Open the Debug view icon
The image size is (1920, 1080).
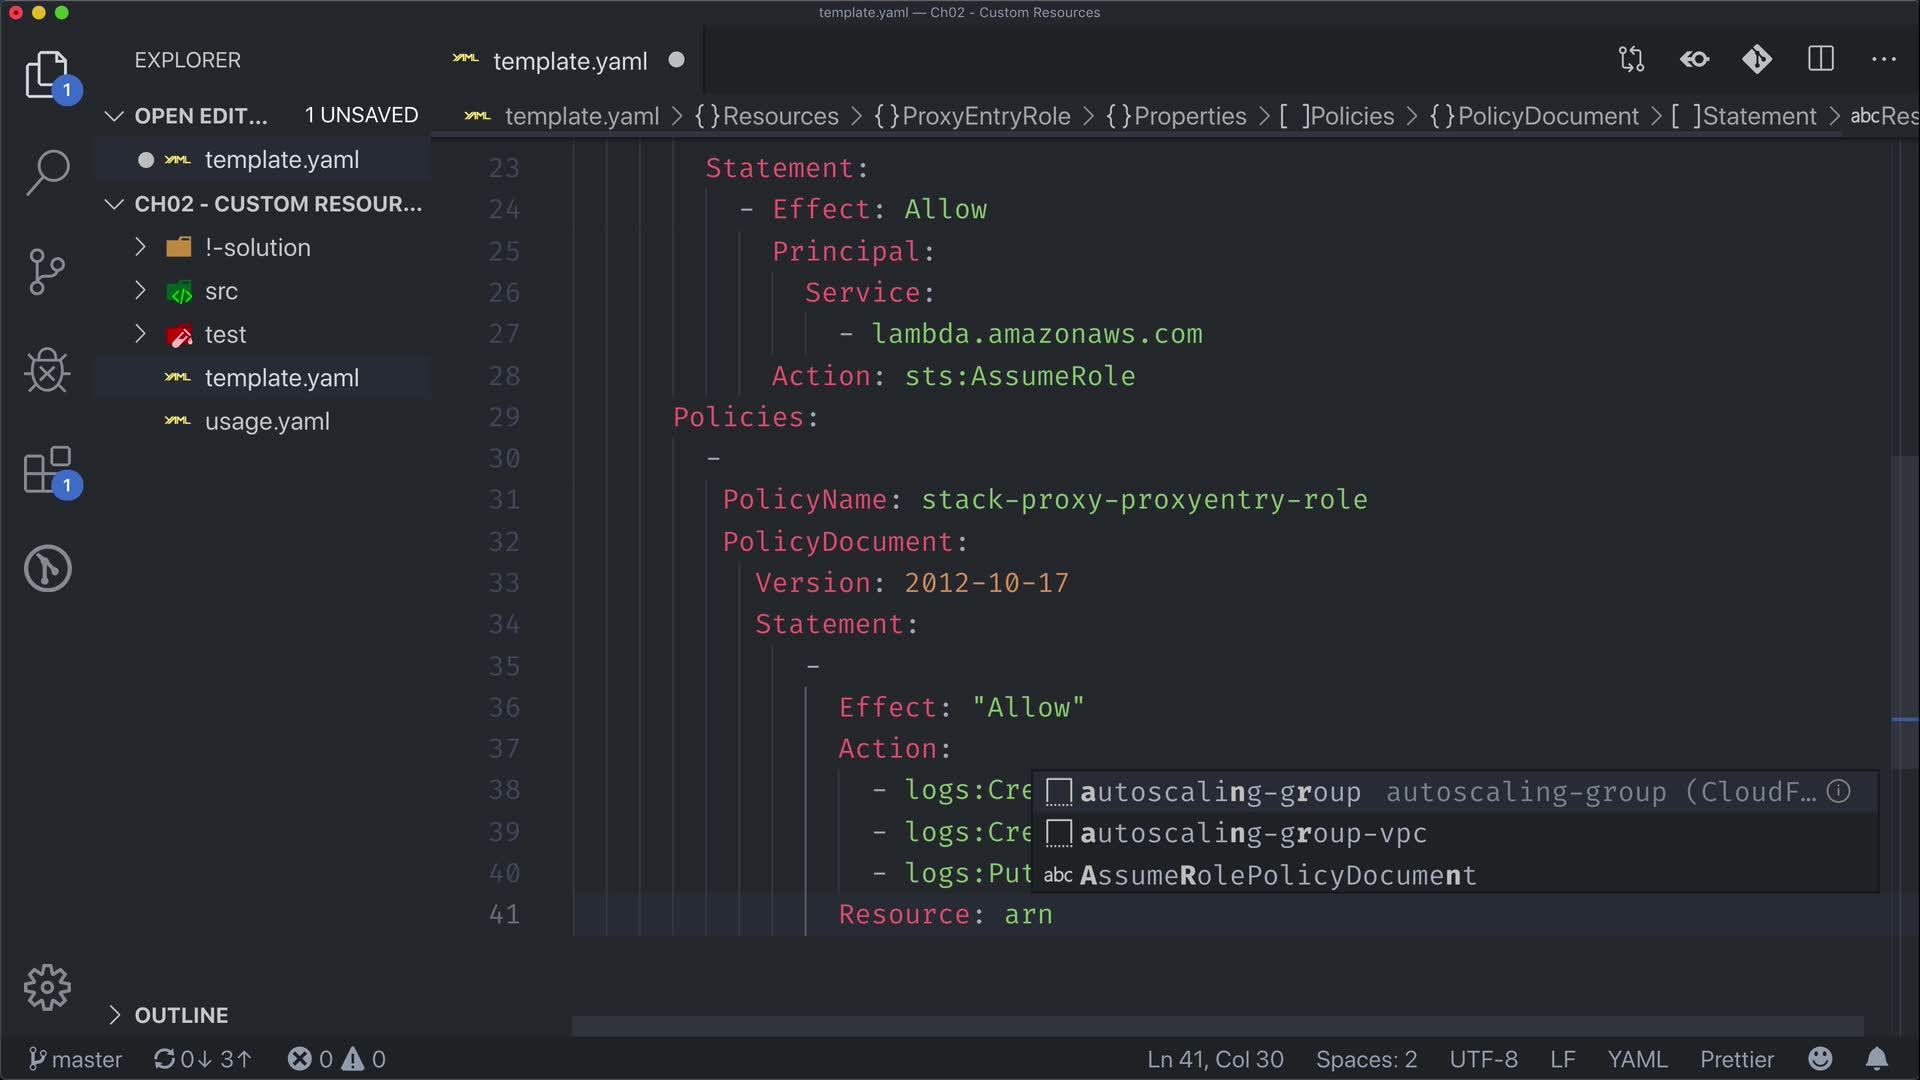47,371
